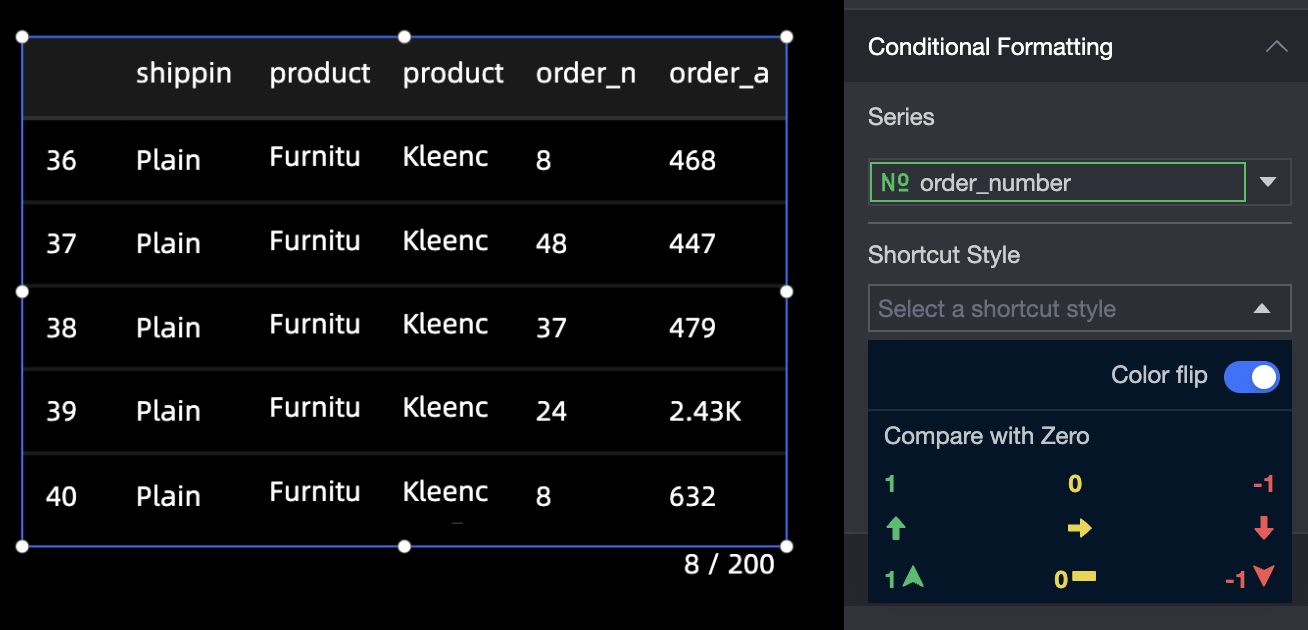Pick the red -1 text-only style
Viewport: 1308px width, 630px height.
[1263, 485]
